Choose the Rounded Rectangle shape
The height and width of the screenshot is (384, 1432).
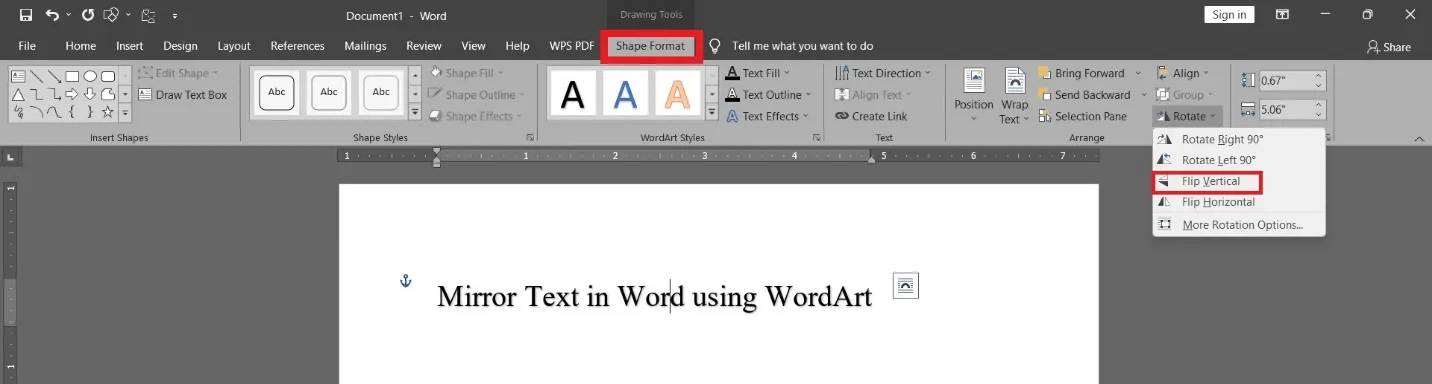coord(108,76)
